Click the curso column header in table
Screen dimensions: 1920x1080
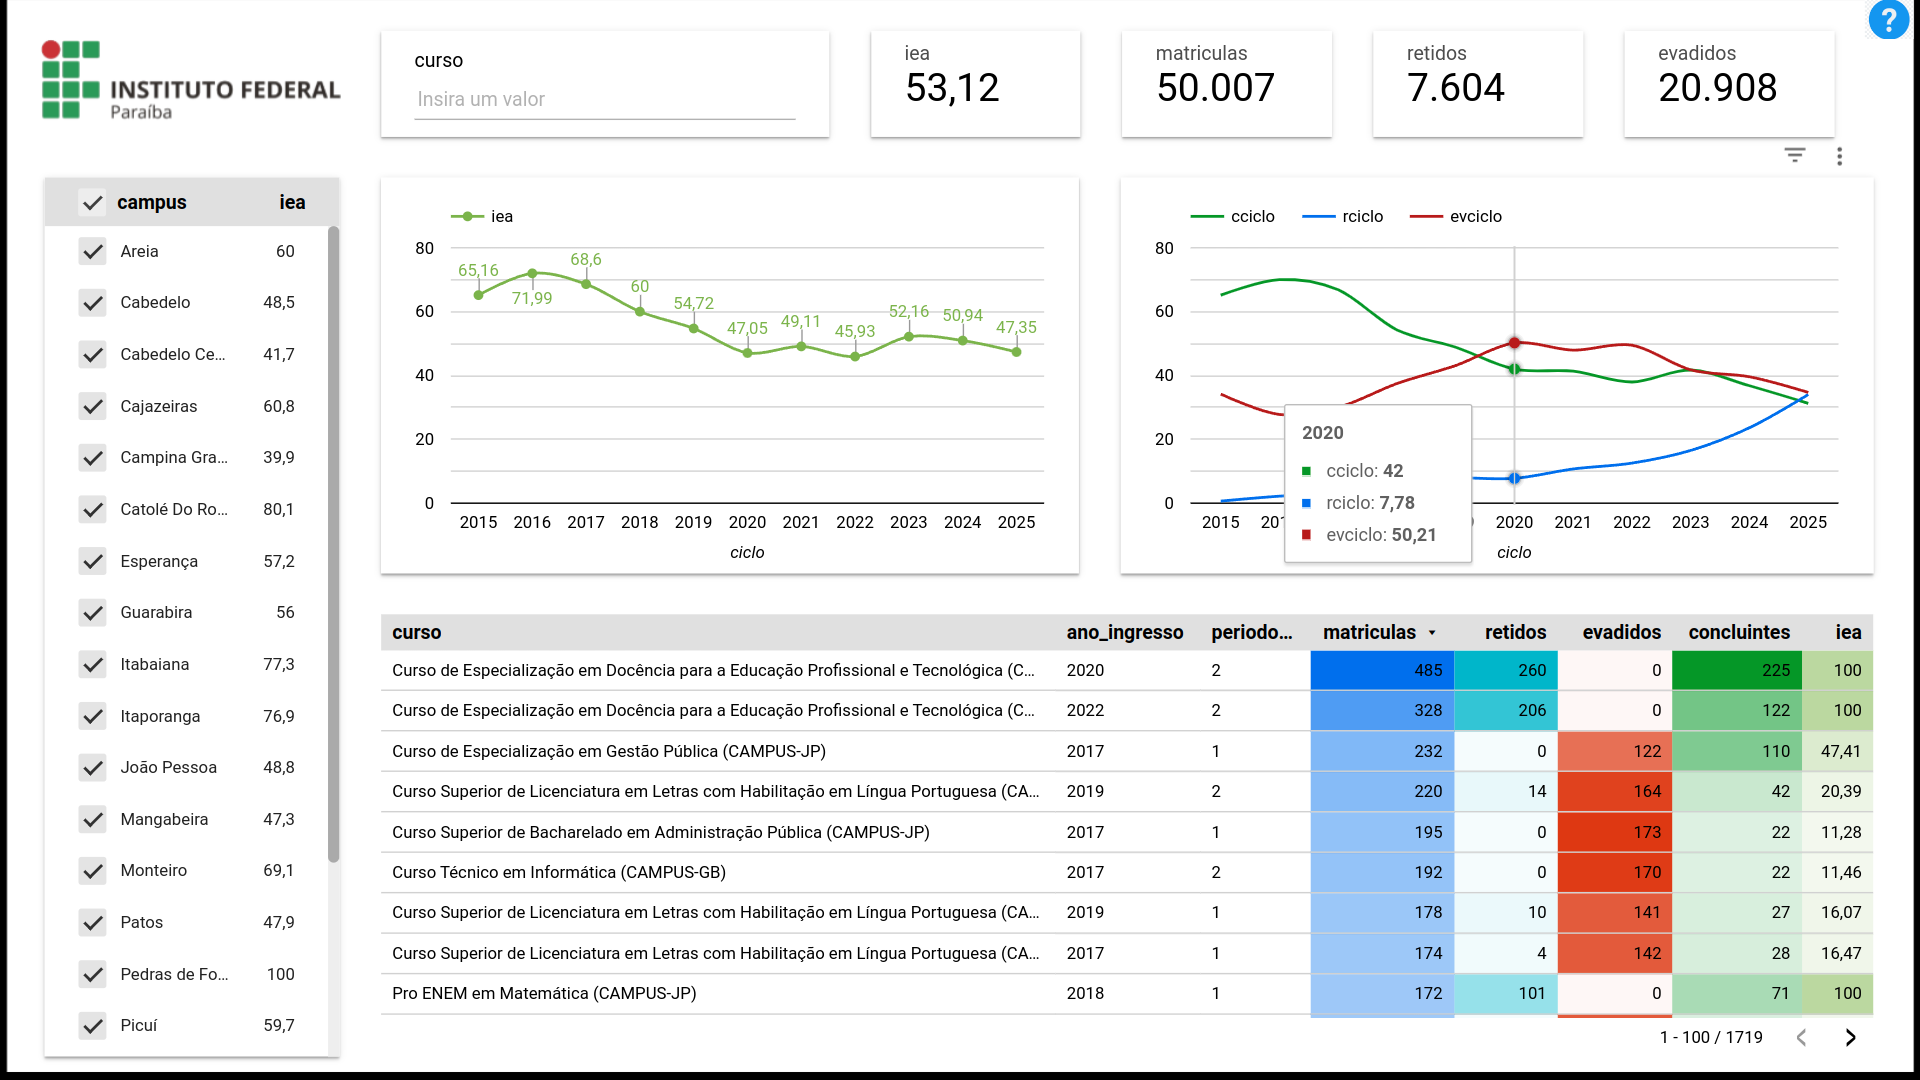(416, 632)
